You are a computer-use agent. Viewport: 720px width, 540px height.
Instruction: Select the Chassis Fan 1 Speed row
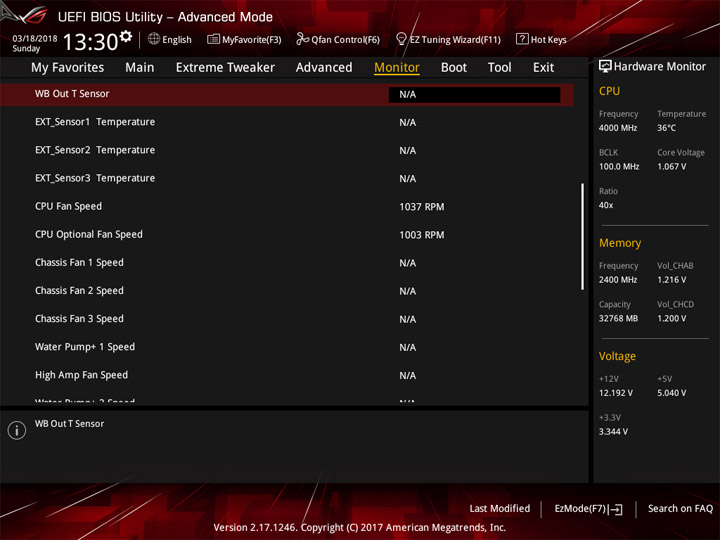click(287, 263)
